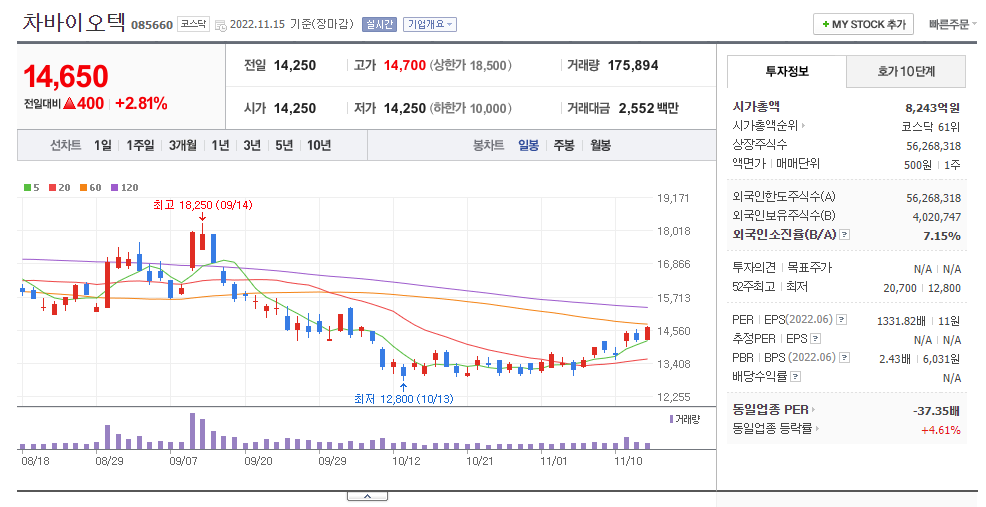Click the 10/12 date label on chart axis
The width and height of the screenshot is (986, 507).
[406, 461]
